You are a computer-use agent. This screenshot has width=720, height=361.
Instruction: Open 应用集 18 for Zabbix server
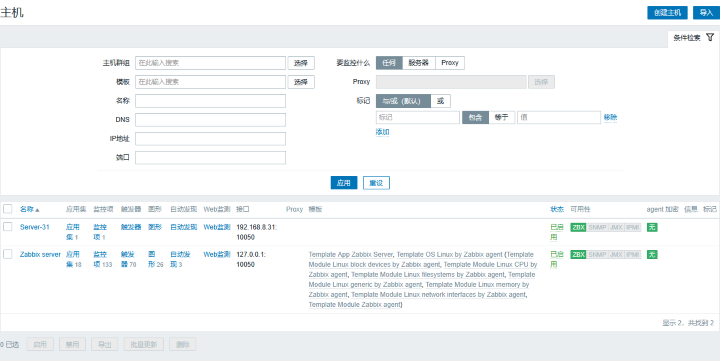(73, 259)
